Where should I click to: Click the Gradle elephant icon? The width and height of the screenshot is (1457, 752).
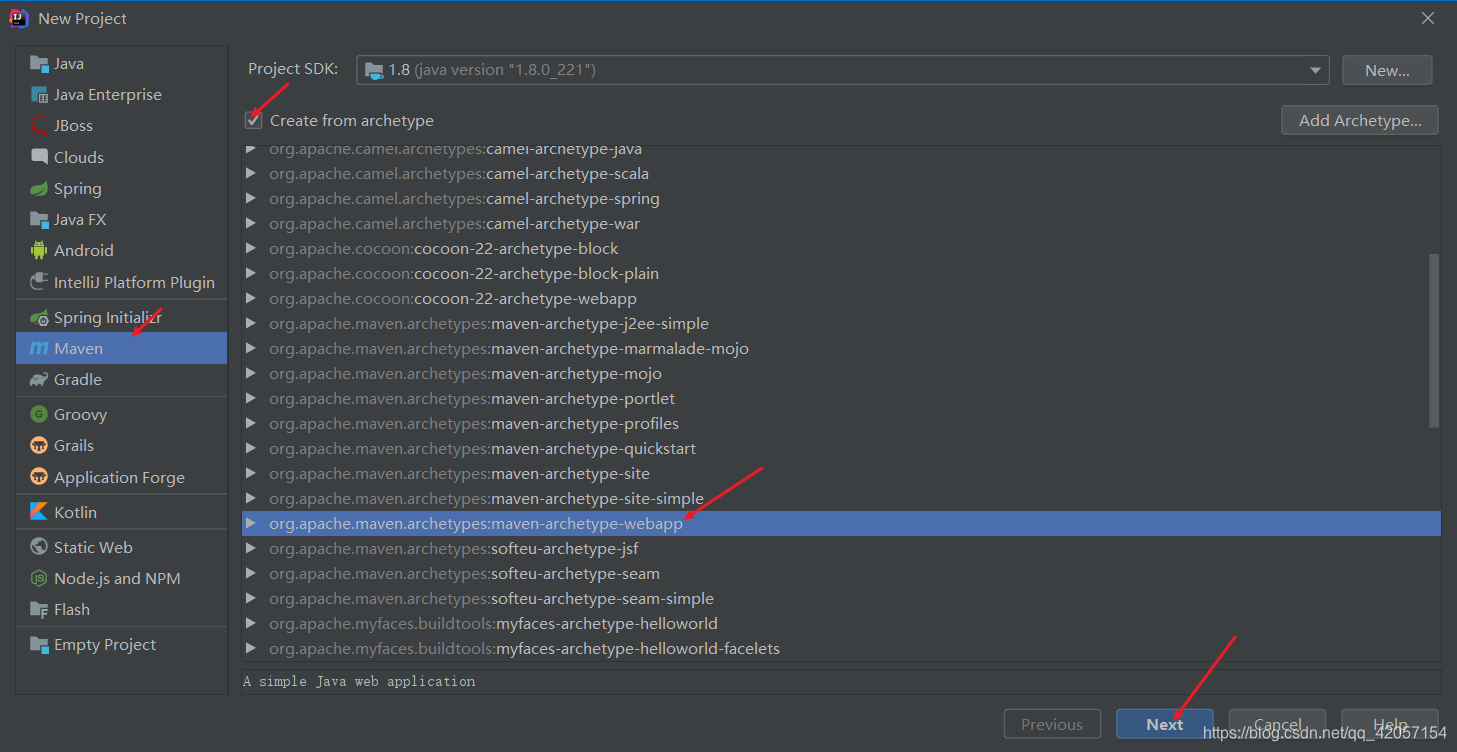[39, 380]
